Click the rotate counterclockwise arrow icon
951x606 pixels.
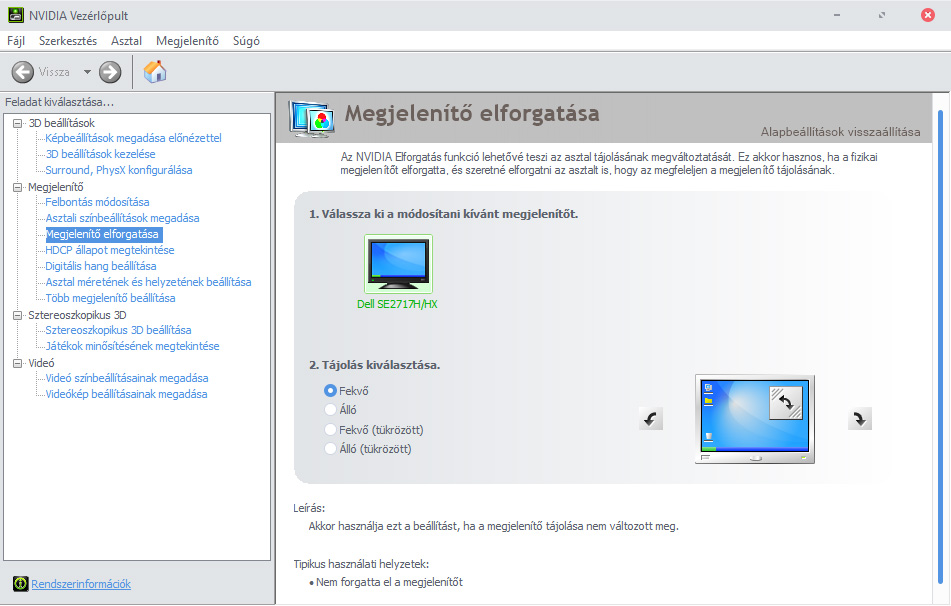coord(651,419)
